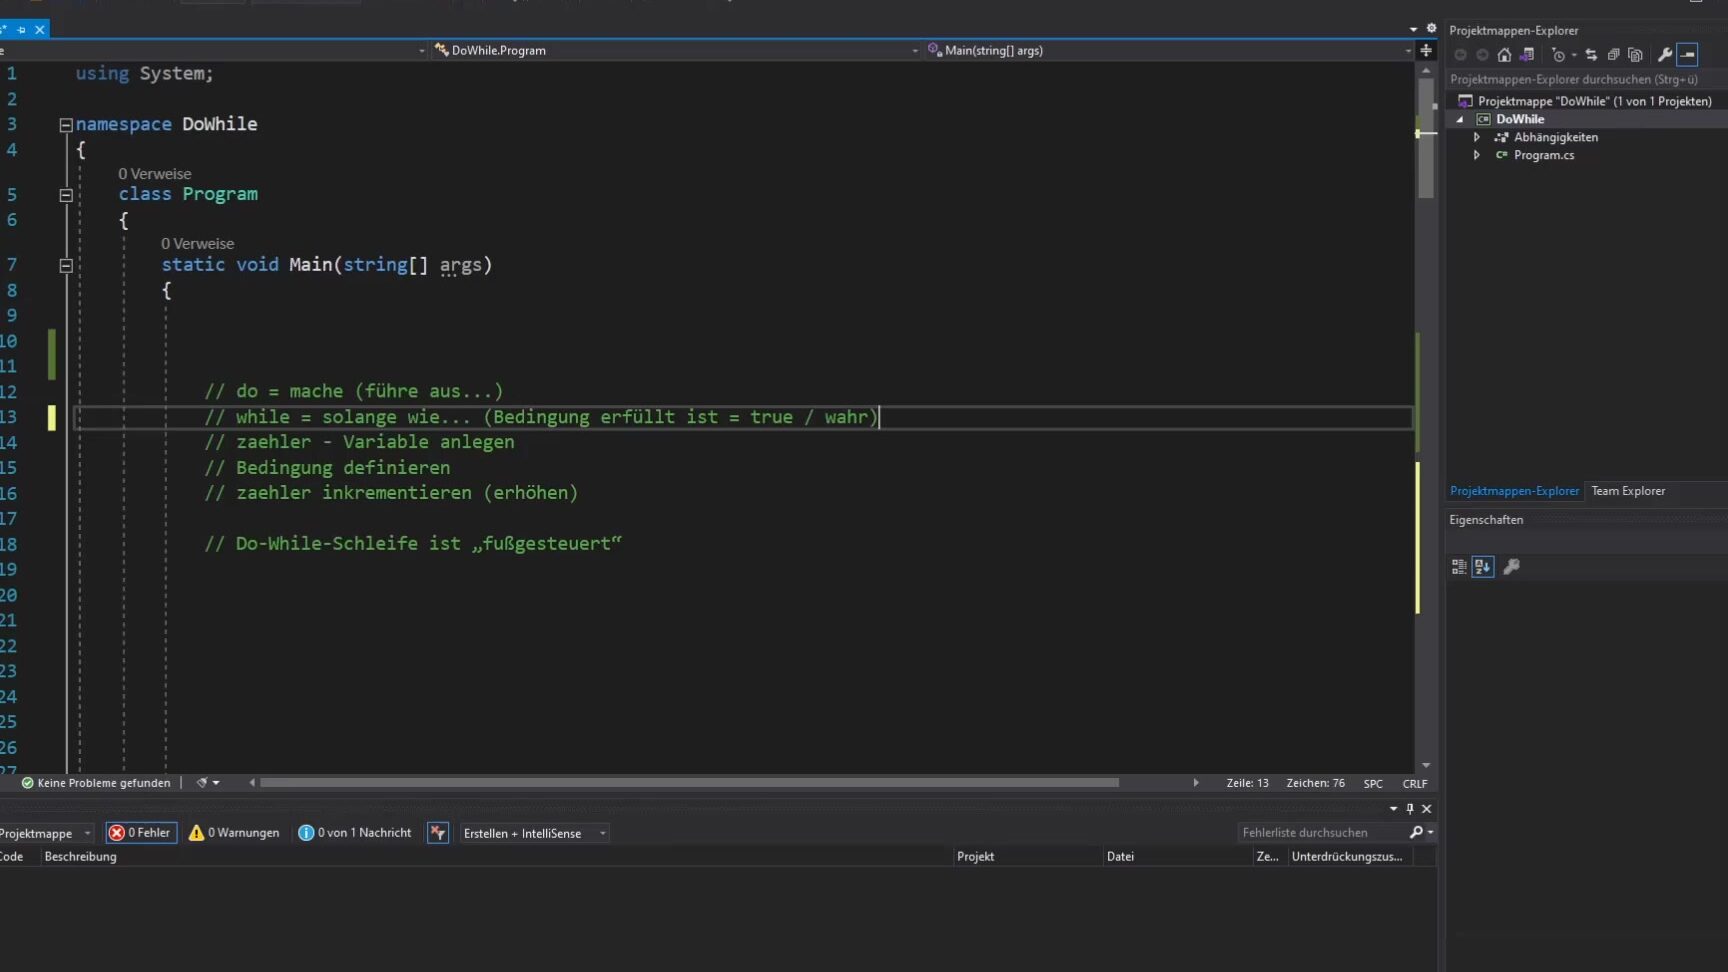Open dropdown arrow beside the pending changes filter

(x=1574, y=55)
